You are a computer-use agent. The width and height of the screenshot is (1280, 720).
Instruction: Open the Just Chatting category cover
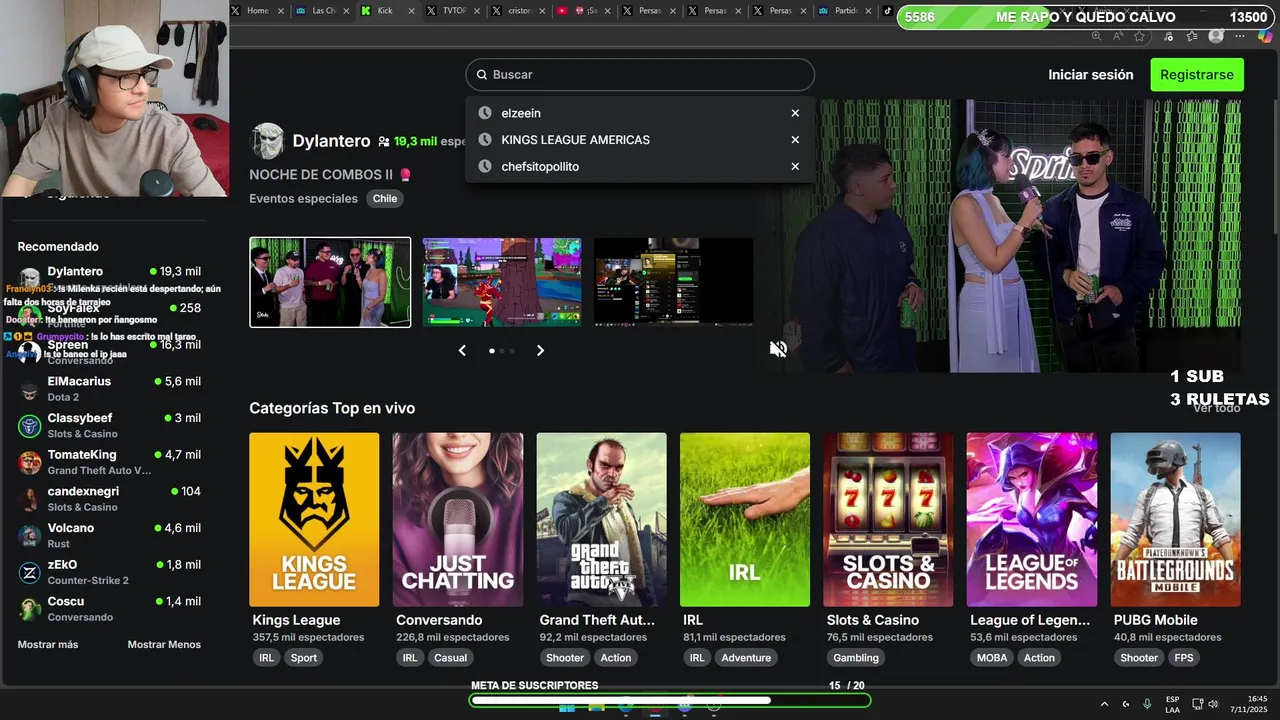458,520
